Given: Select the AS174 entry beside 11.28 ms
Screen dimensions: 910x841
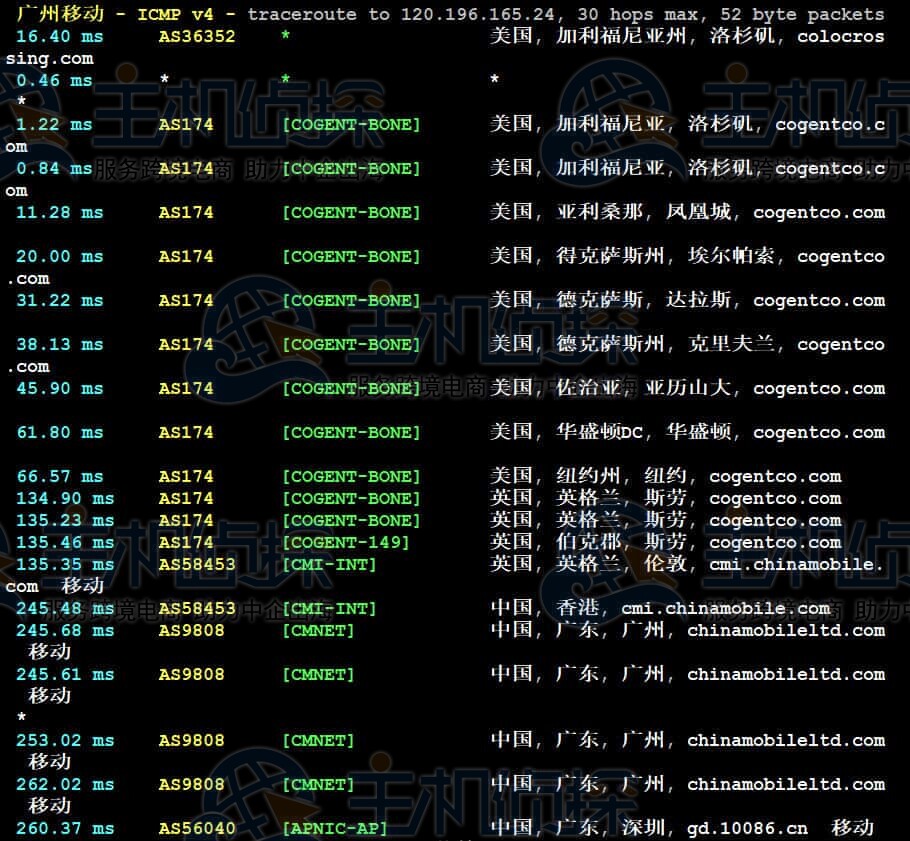Looking at the screenshot, I should (x=186, y=213).
